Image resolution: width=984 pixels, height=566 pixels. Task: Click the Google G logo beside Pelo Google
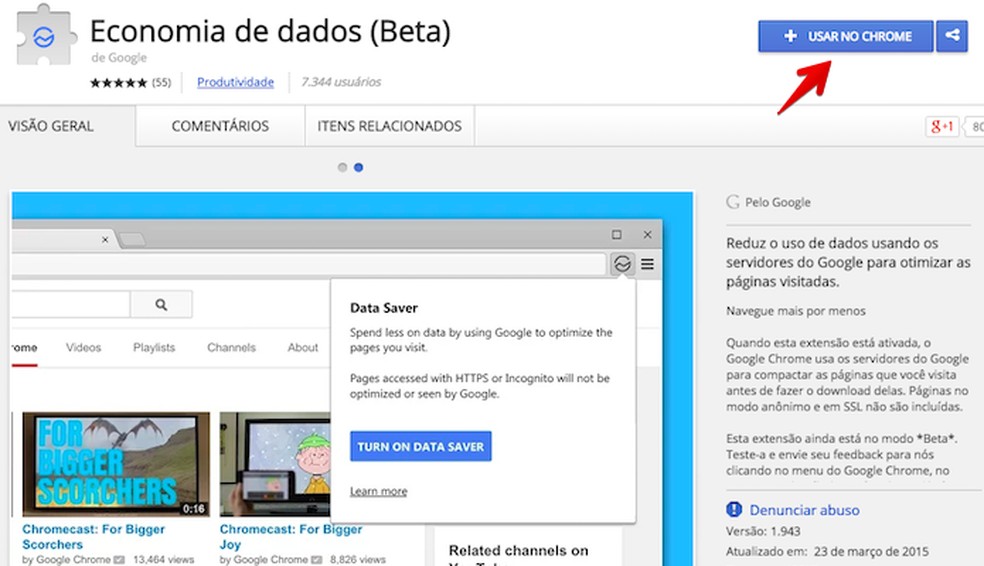[x=732, y=202]
